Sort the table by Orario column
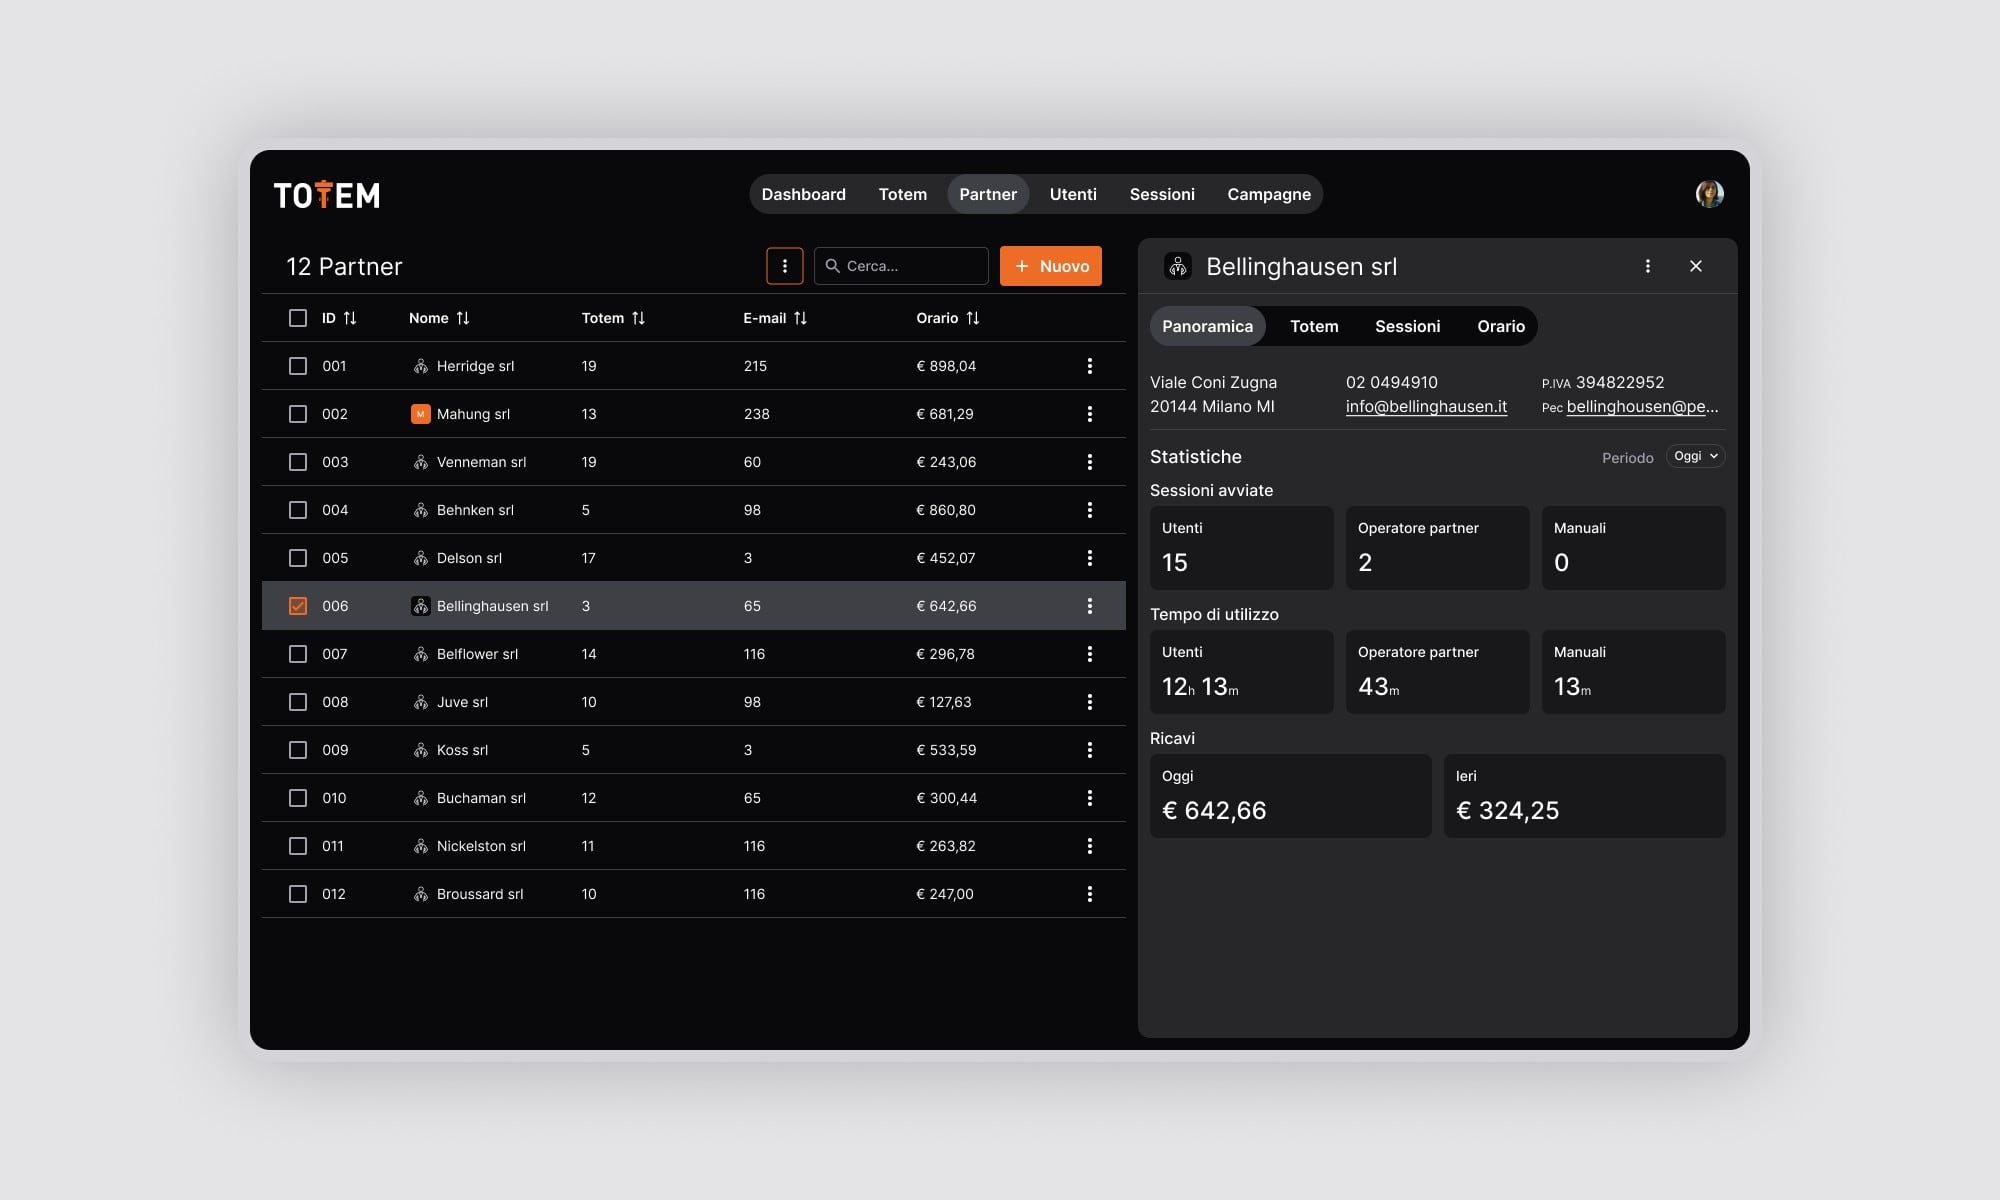Image resolution: width=2000 pixels, height=1200 pixels. [x=948, y=318]
